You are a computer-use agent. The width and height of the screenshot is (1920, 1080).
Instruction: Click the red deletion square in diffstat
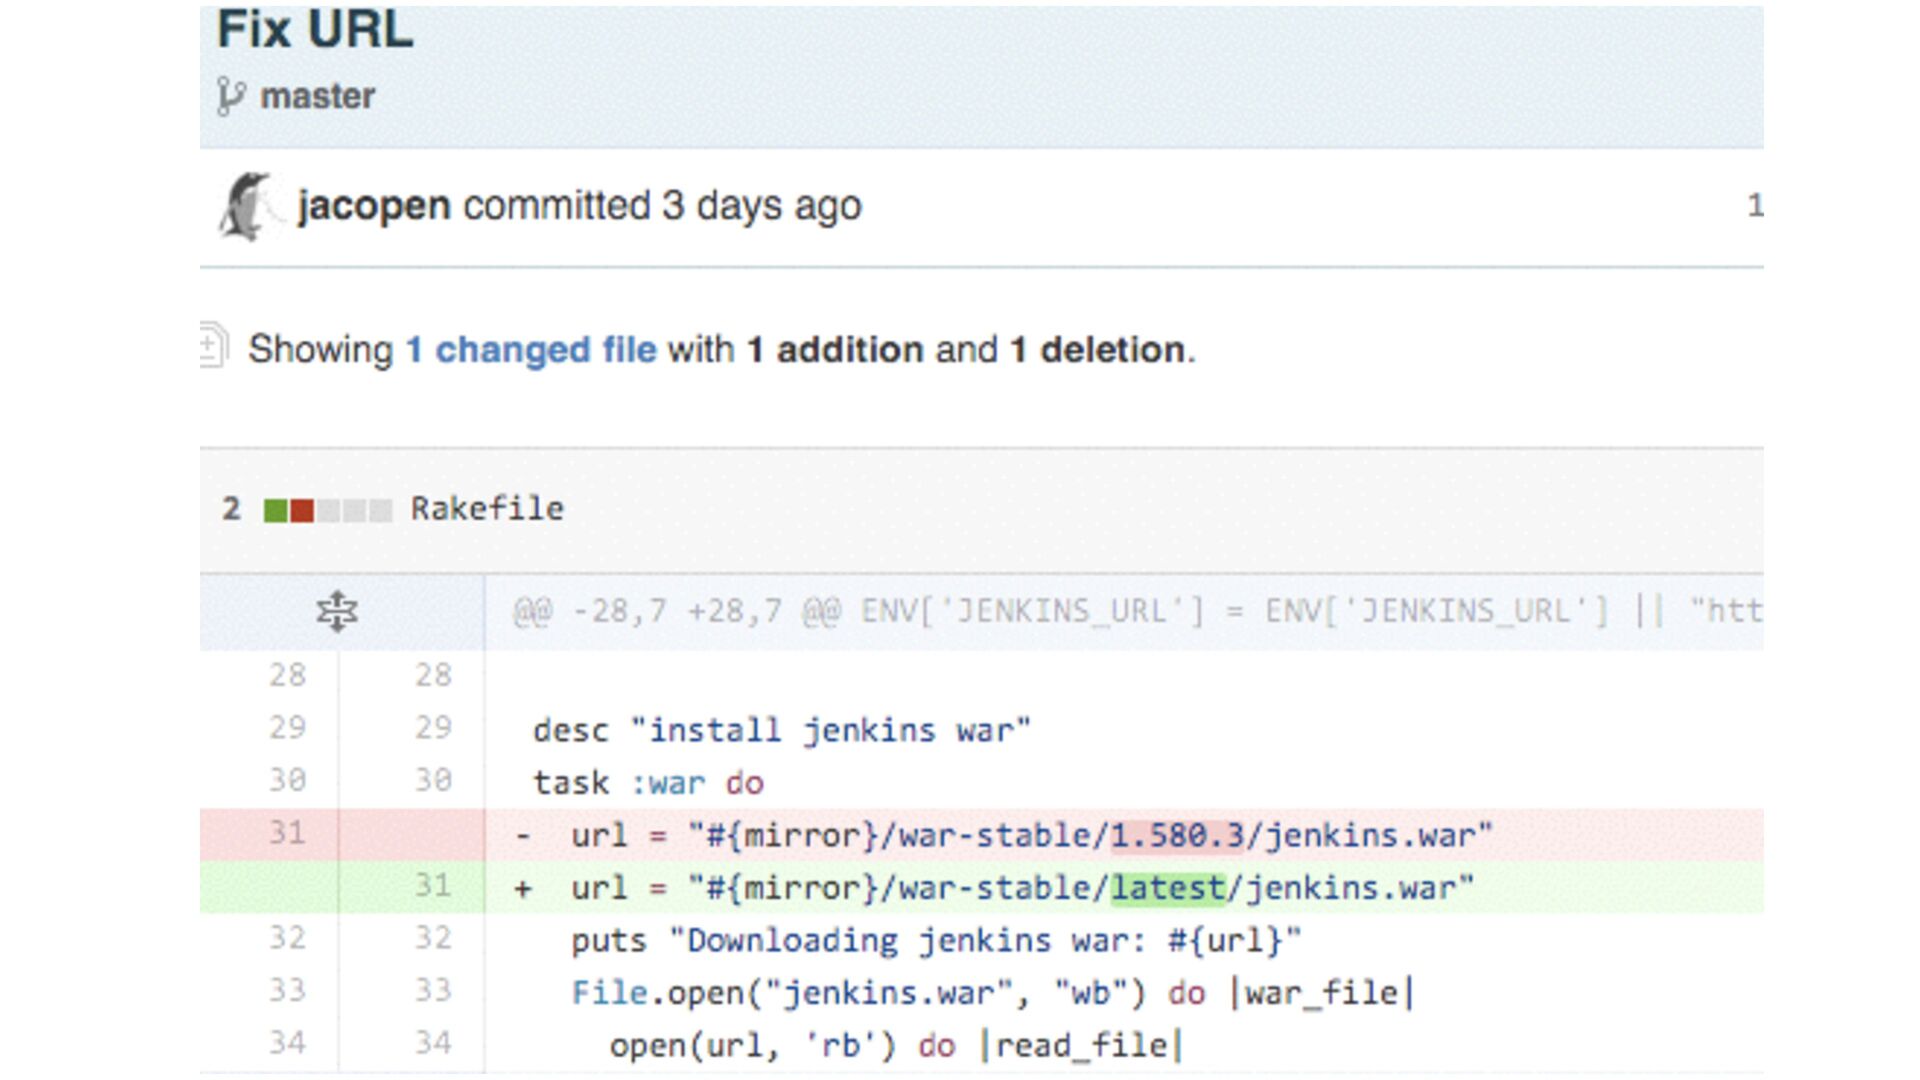pyautogui.click(x=302, y=511)
